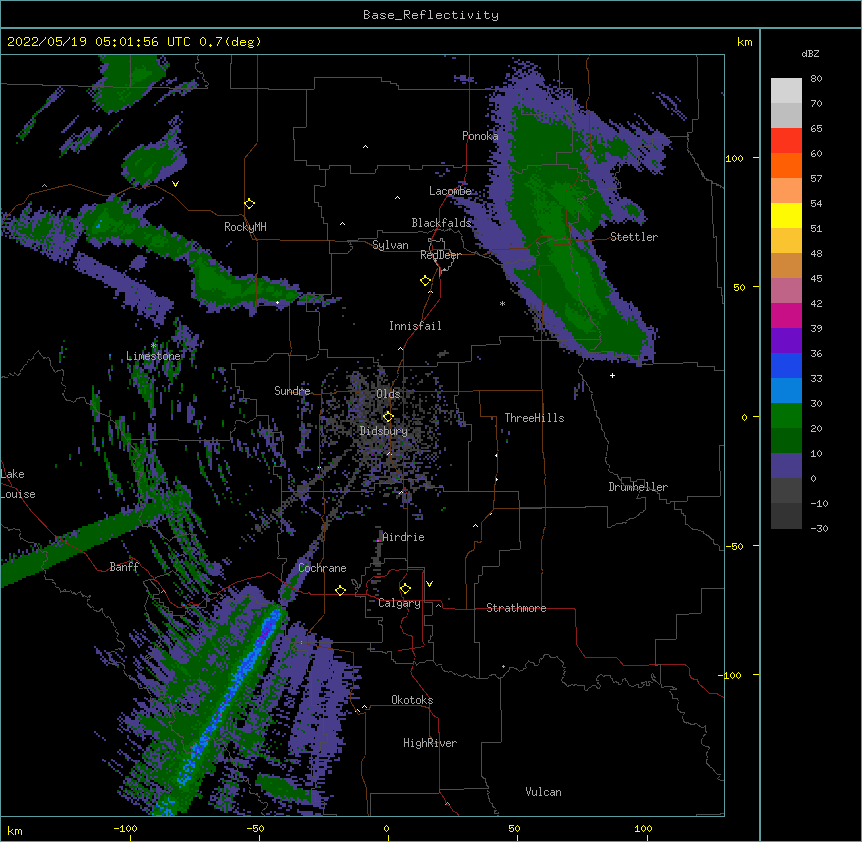Click the Okotoks label
The height and width of the screenshot is (842, 862).
click(x=412, y=700)
